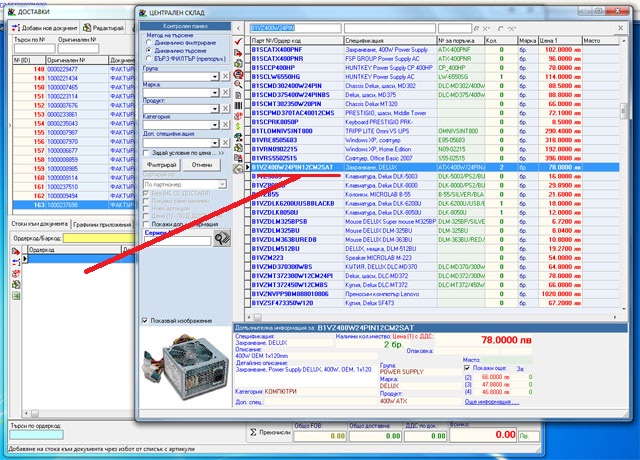640x460 pixels.
Task: Click the house-shaped icon at the strip bottom
Action: (x=238, y=169)
